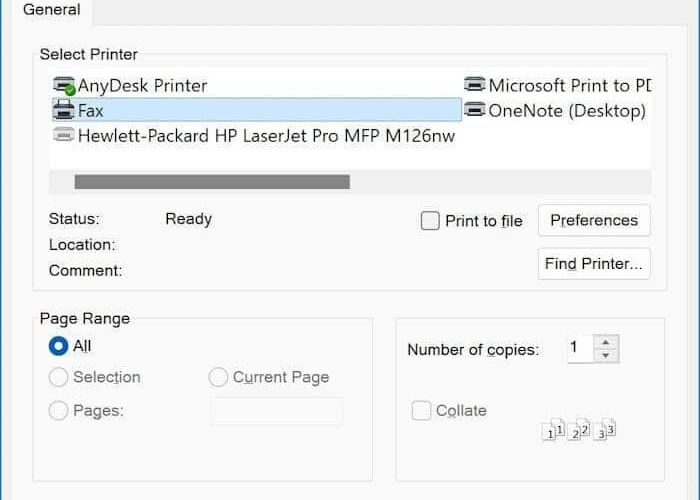
Task: Select the AnyDesk Printer icon
Action: pos(64,86)
